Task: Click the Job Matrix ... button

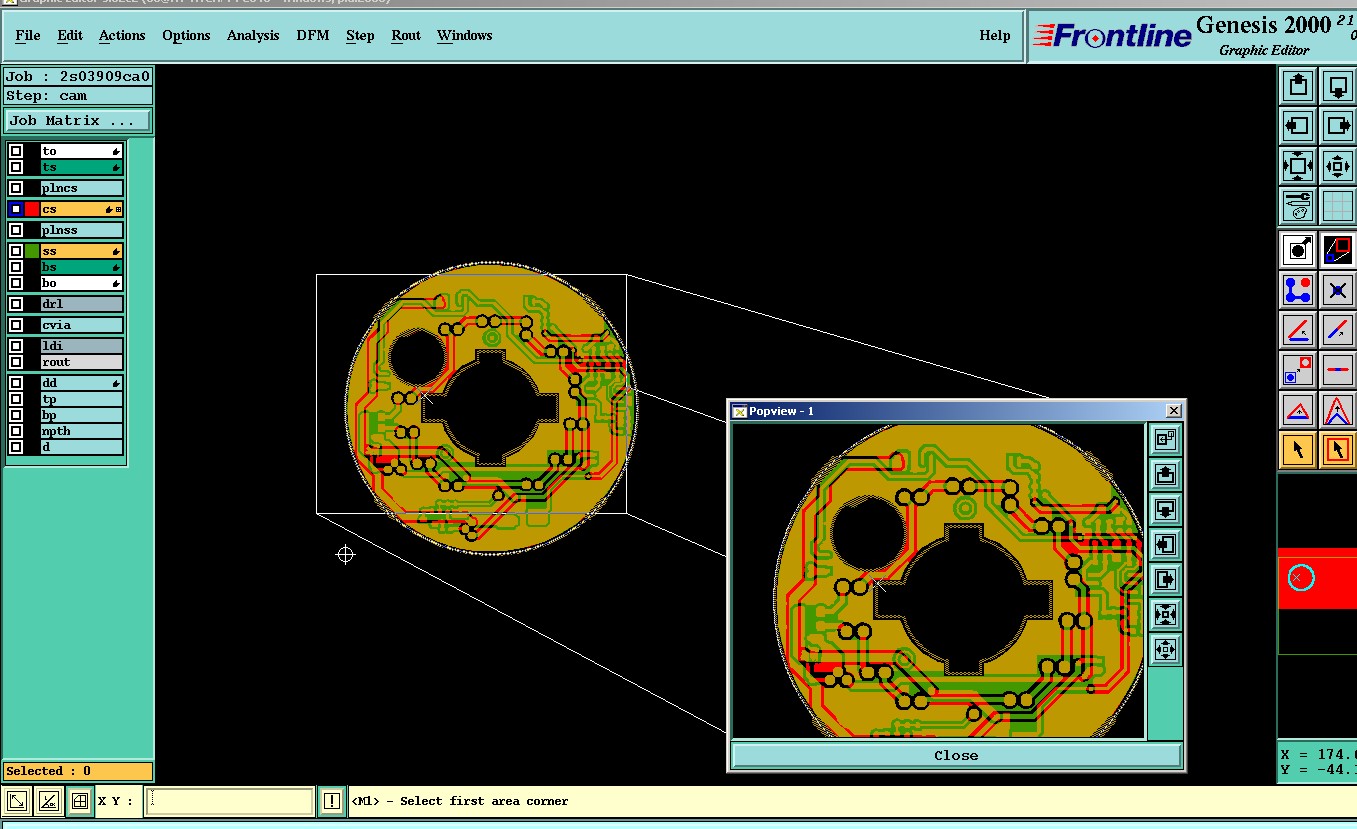Action: (78, 120)
